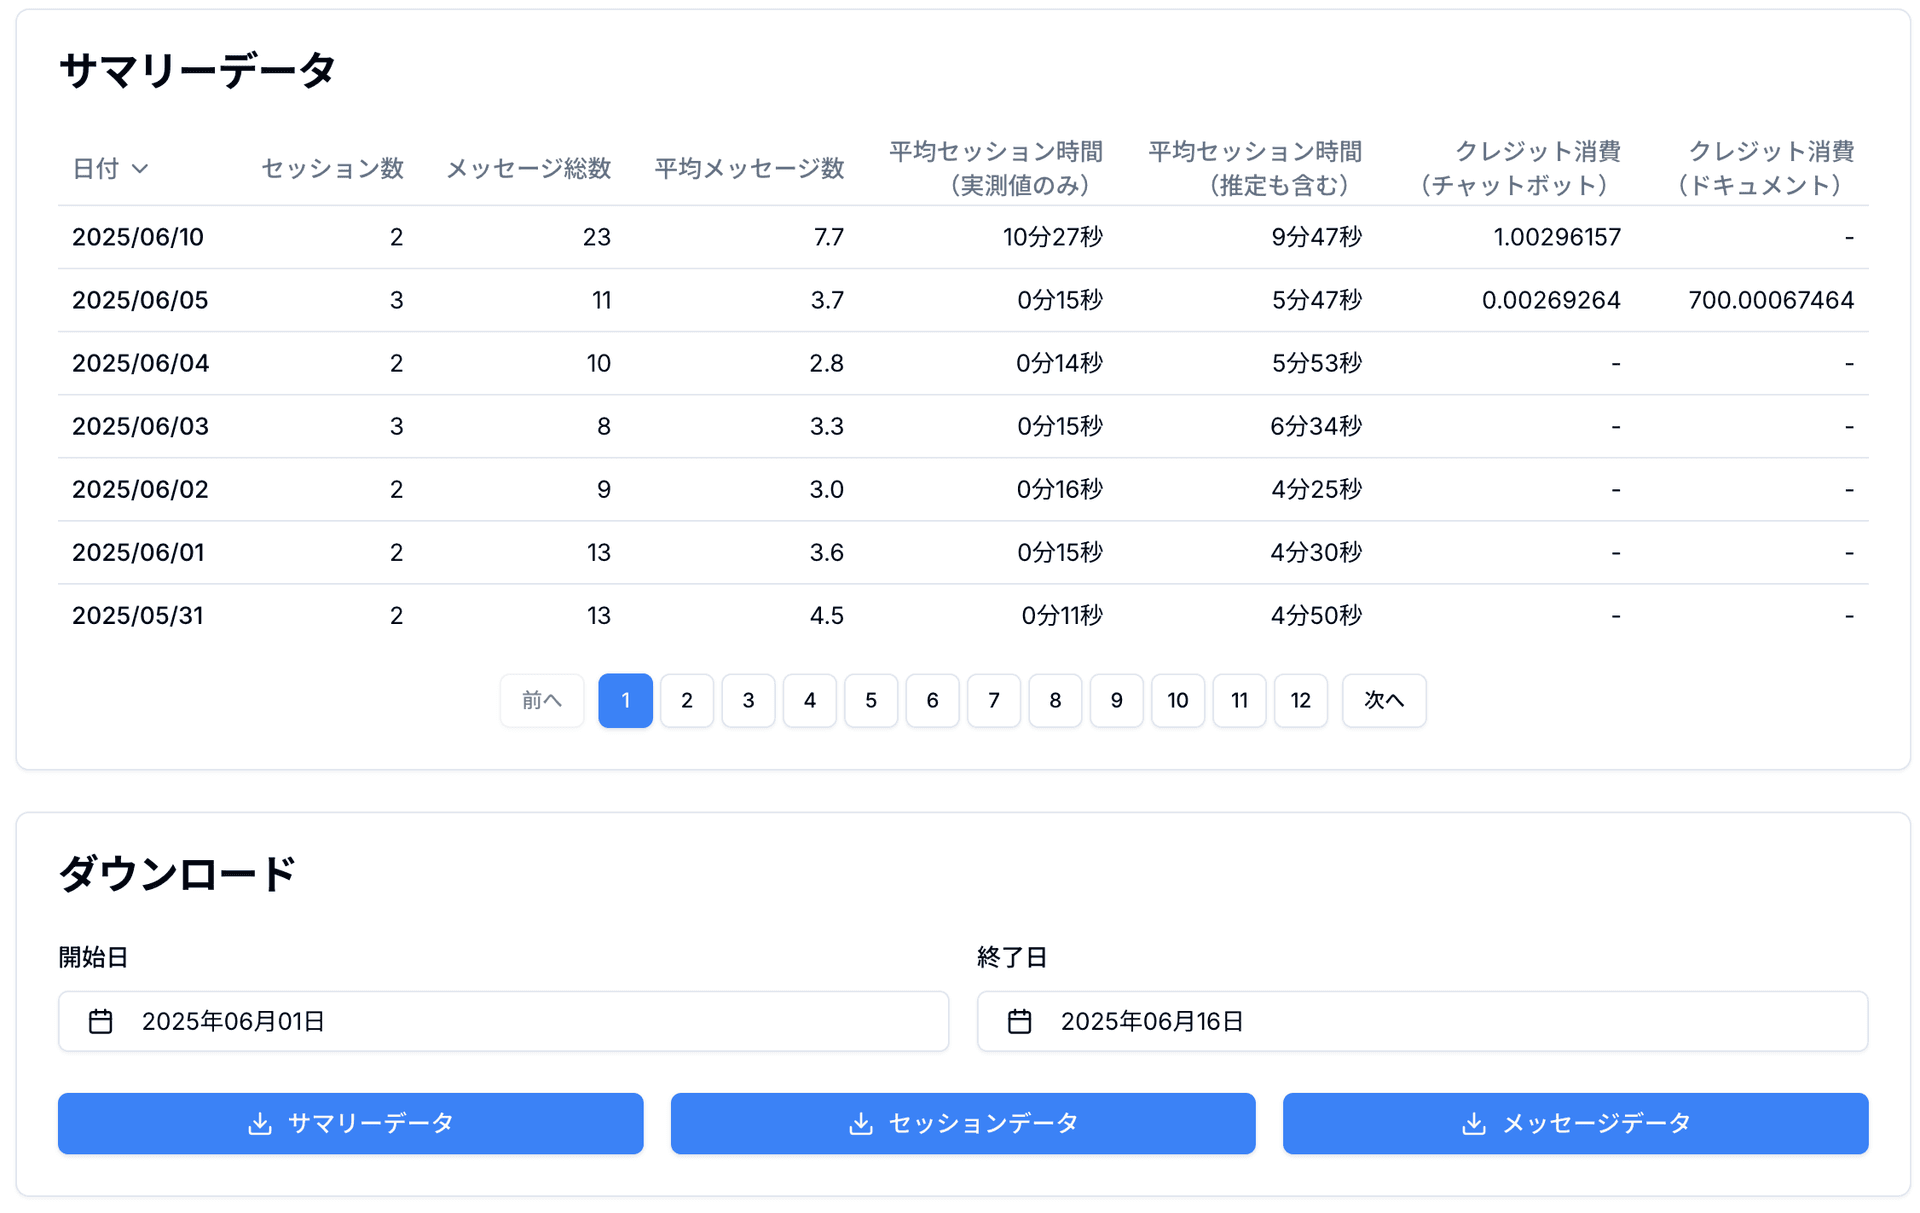Click calendar icon in 終了日 field
This screenshot has height=1213, width=1920.
(1019, 1021)
